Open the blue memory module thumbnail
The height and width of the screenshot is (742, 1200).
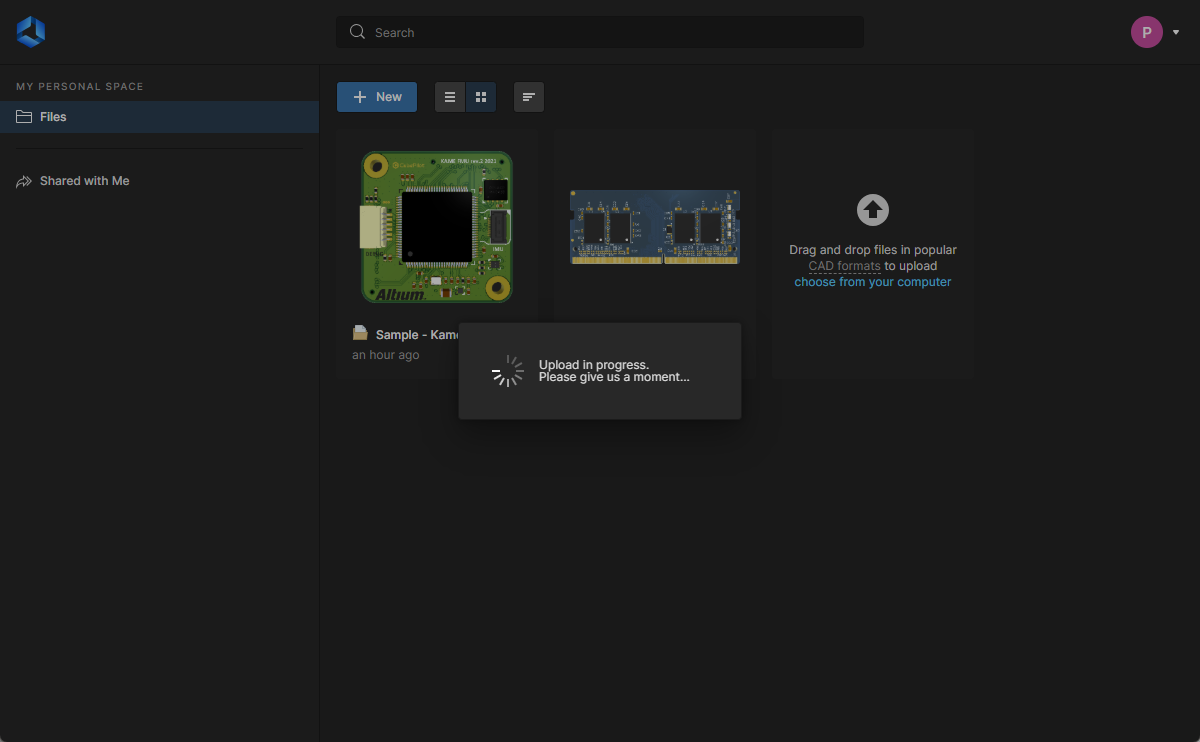pos(655,227)
